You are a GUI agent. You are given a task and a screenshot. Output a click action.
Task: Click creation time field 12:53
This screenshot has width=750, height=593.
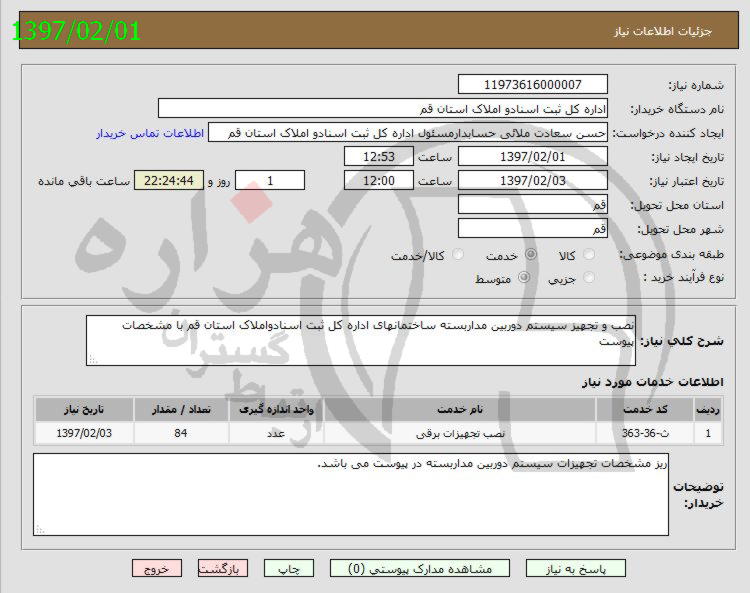[x=379, y=156]
